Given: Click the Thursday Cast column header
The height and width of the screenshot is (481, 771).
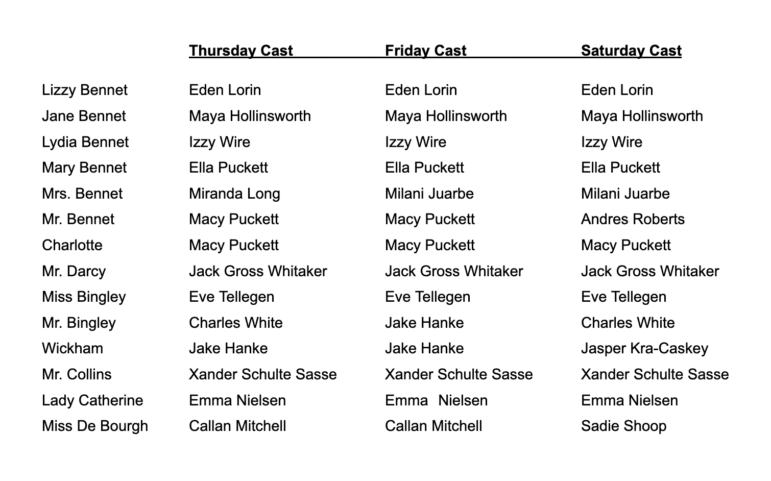Looking at the screenshot, I should pyautogui.click(x=240, y=51).
